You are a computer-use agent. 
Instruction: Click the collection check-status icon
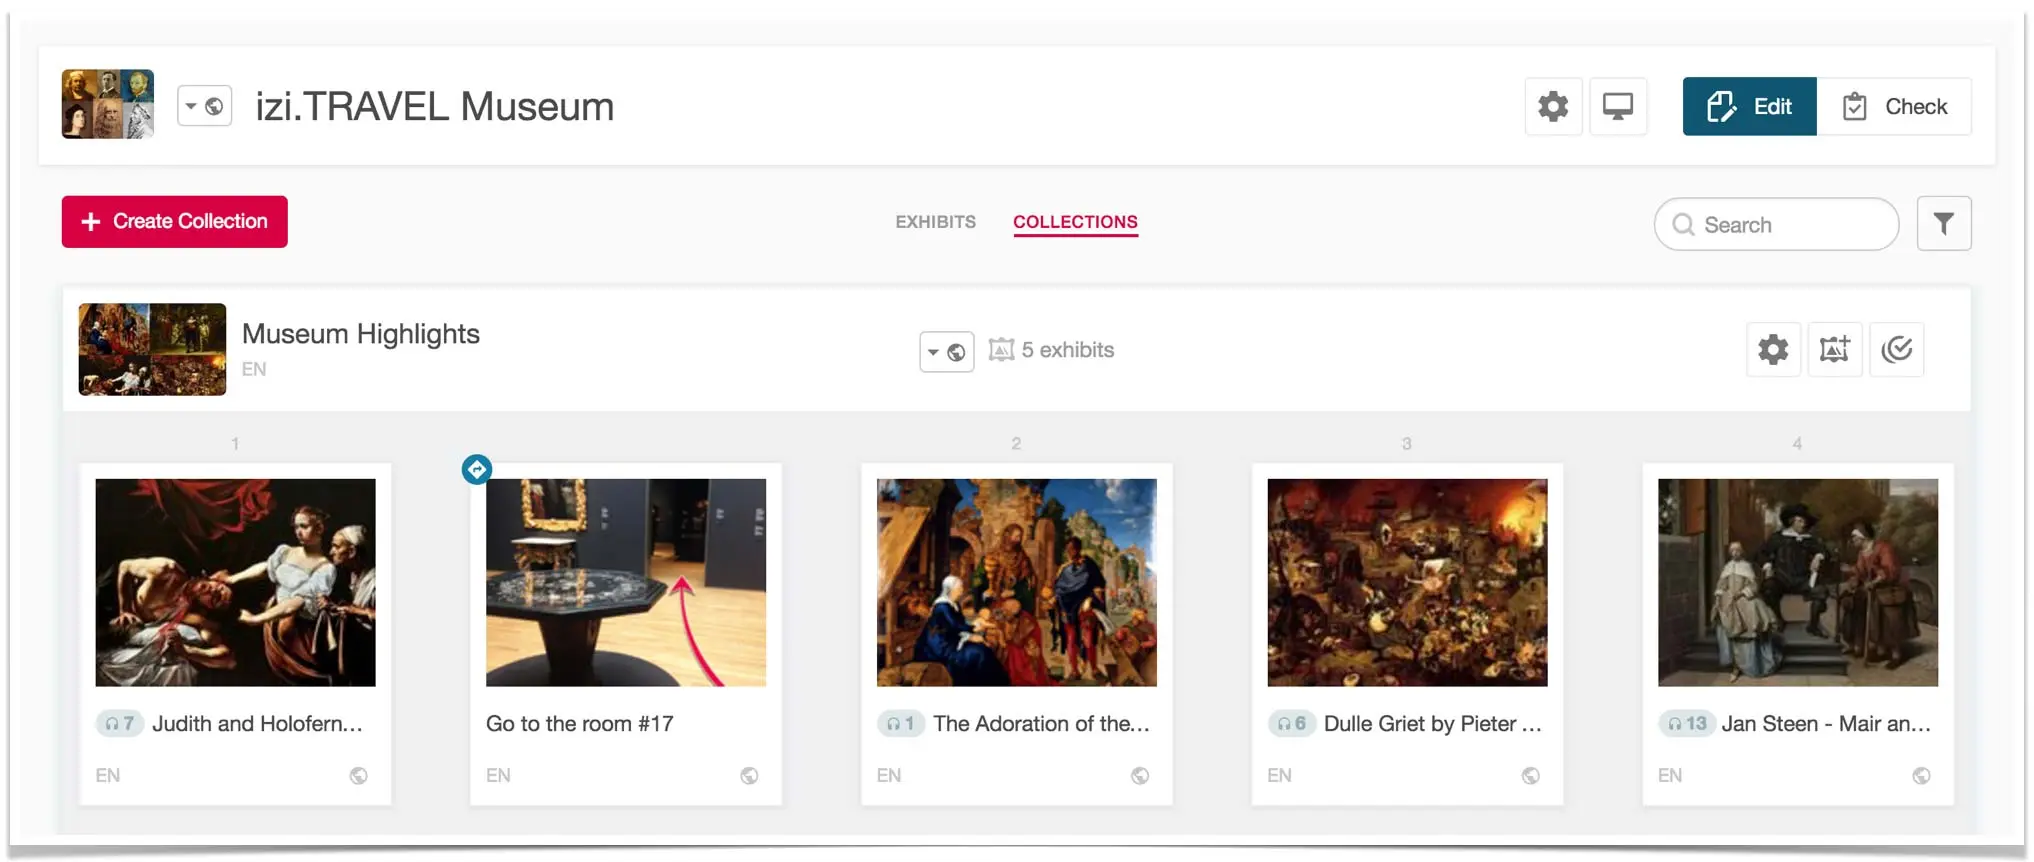[1896, 349]
